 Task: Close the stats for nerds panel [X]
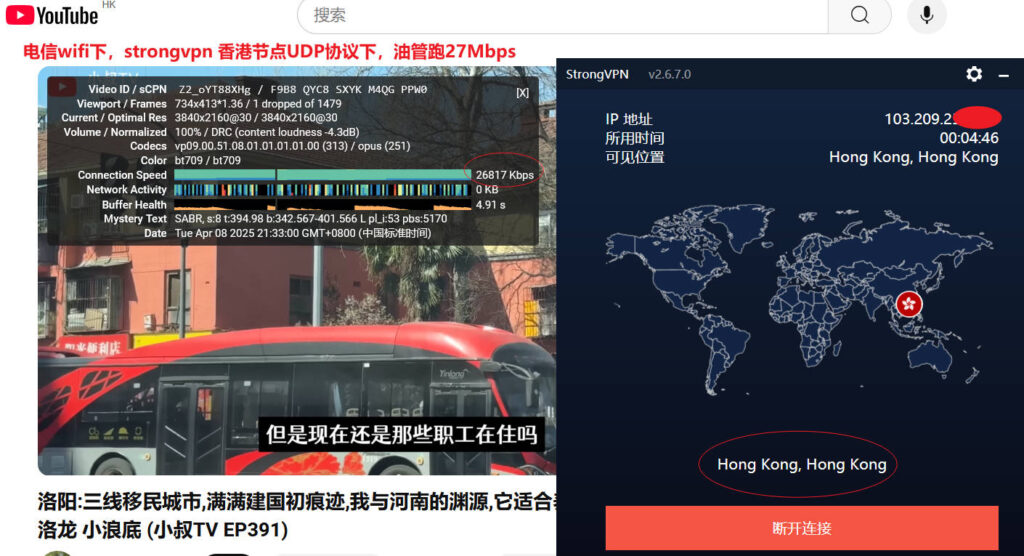522,93
